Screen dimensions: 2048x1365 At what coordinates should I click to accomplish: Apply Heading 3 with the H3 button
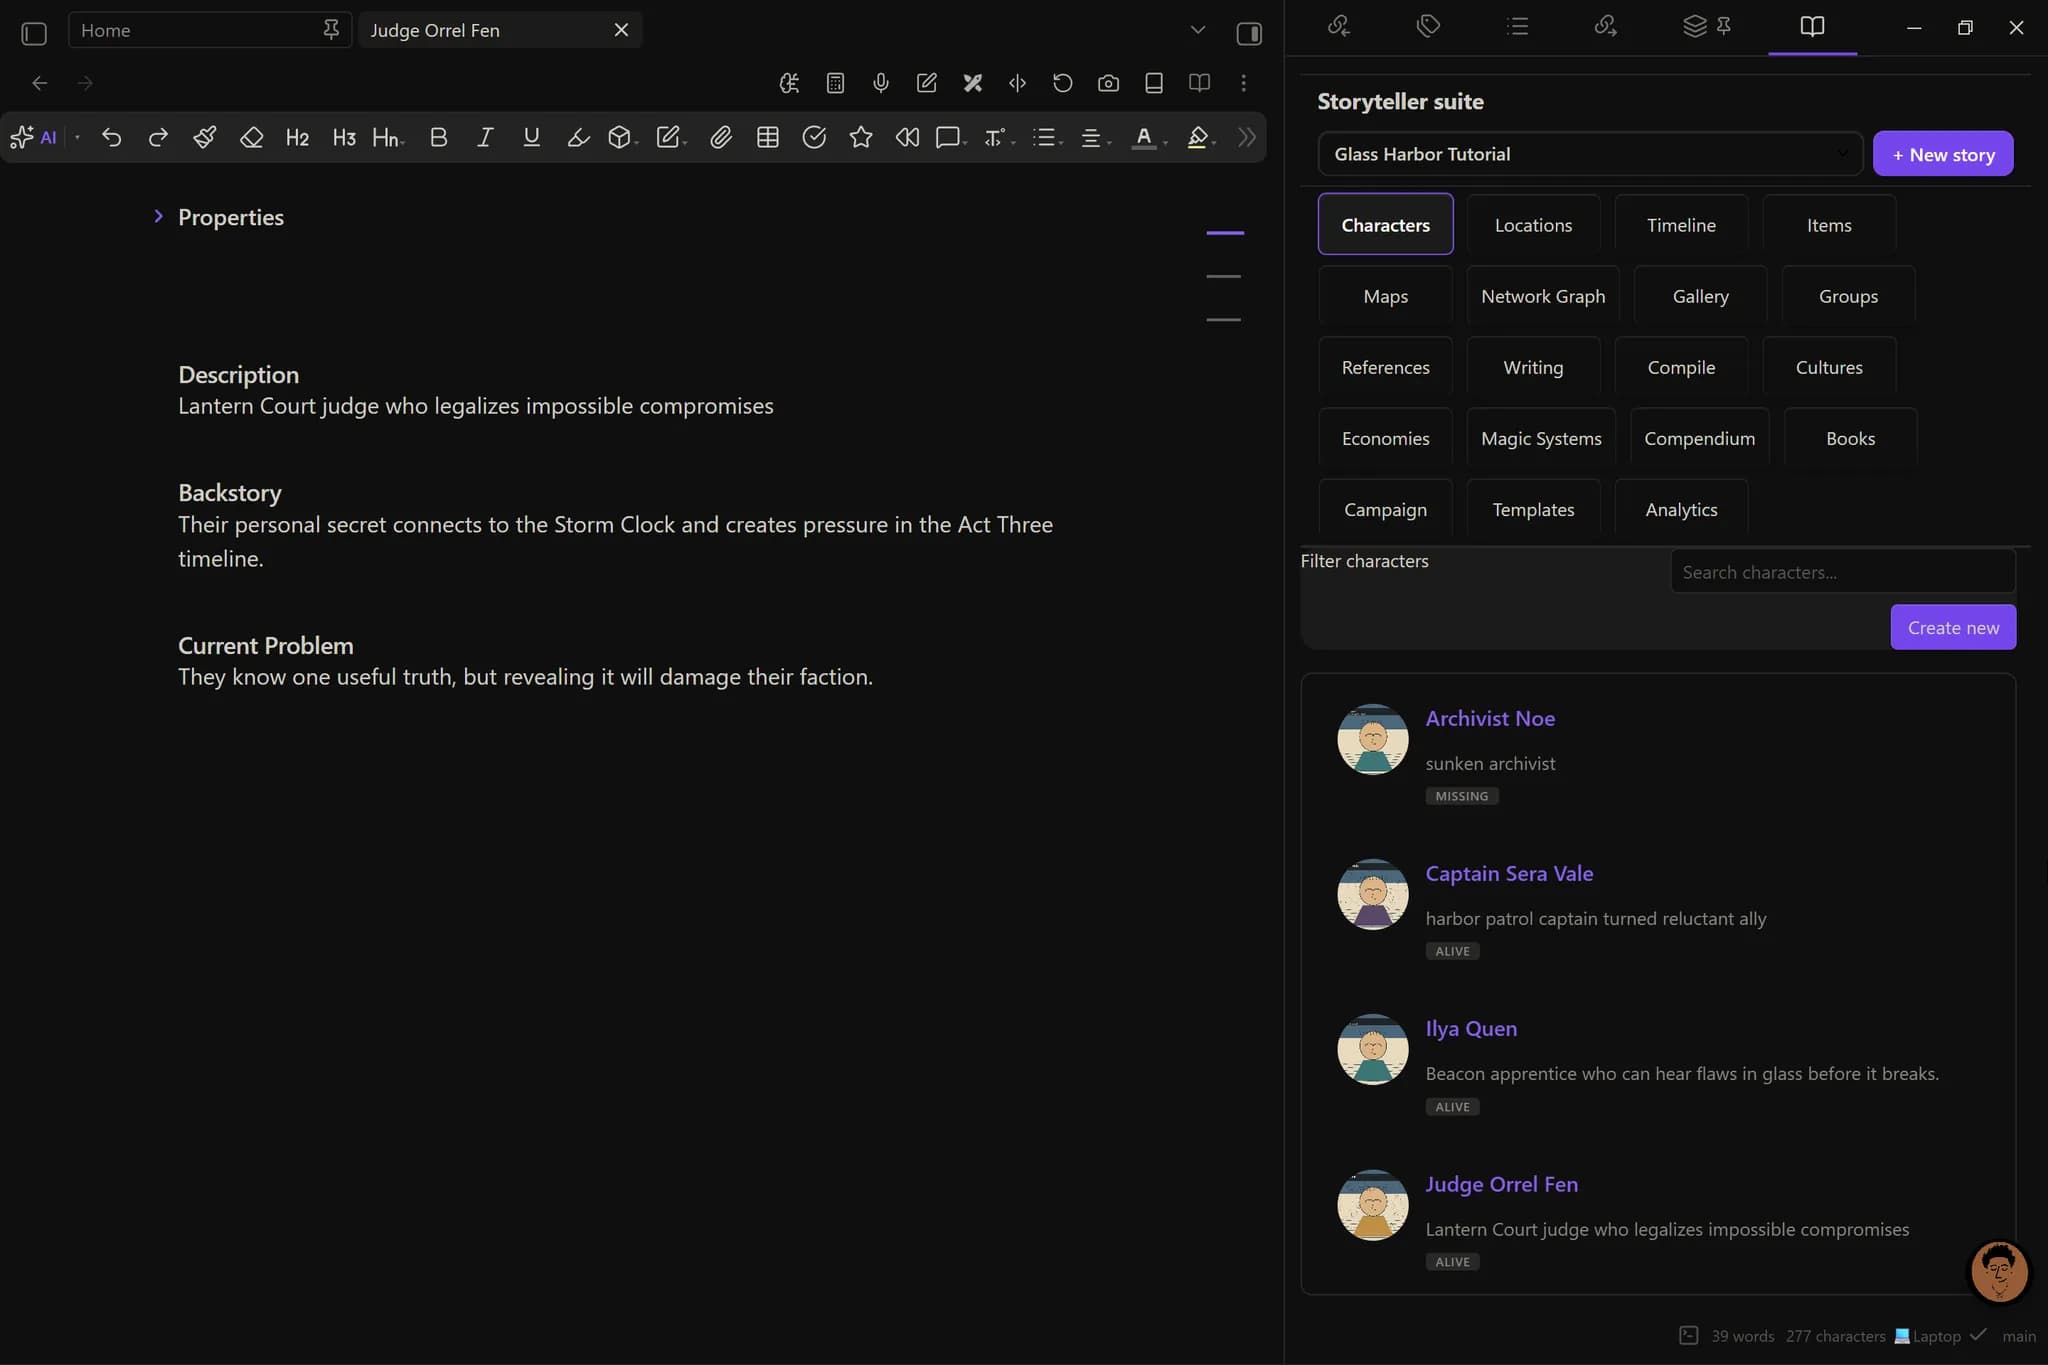click(344, 138)
